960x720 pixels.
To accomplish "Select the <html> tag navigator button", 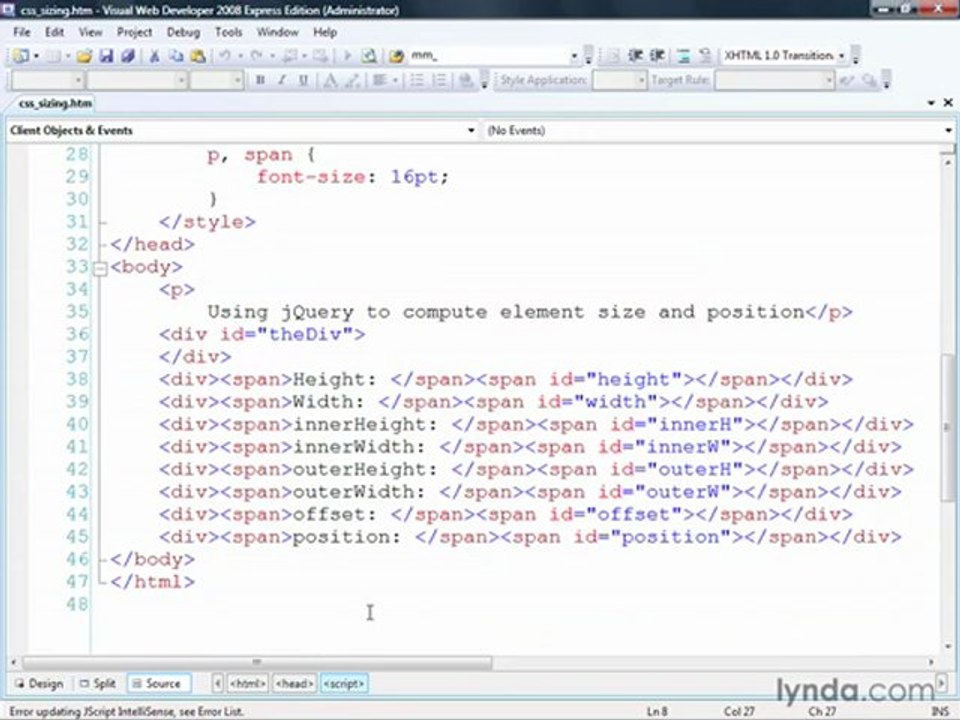I will 248,684.
